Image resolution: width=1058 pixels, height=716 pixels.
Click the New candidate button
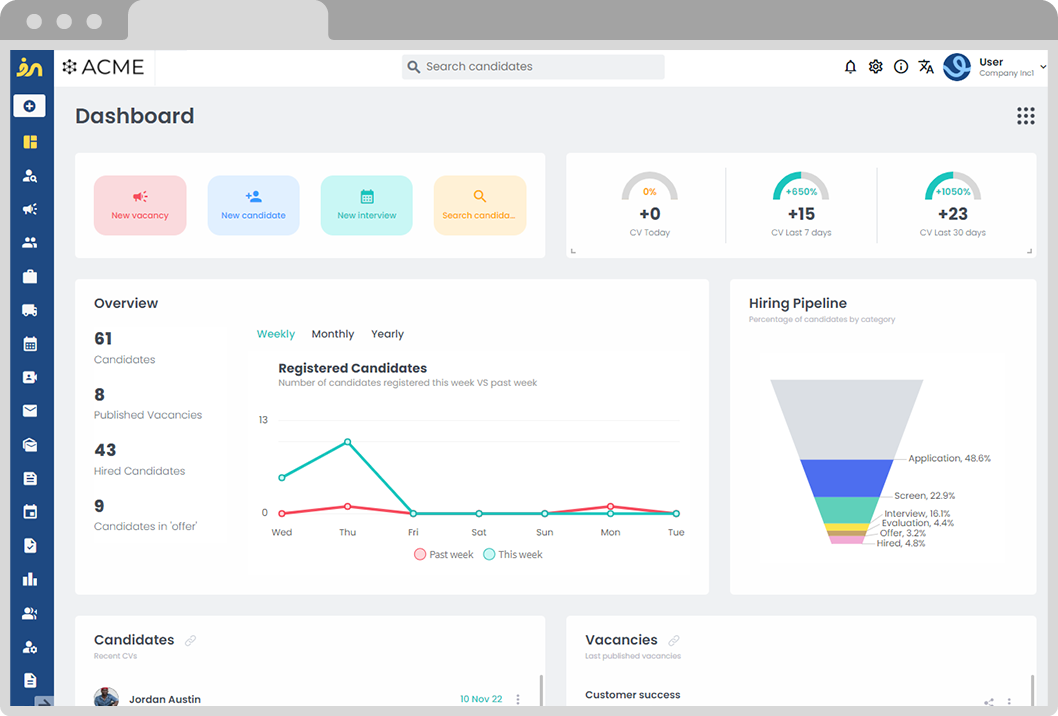pyautogui.click(x=253, y=205)
